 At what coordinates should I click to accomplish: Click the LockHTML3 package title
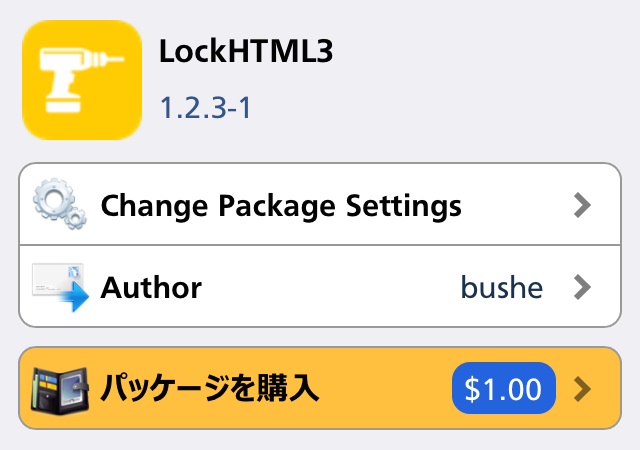246,51
